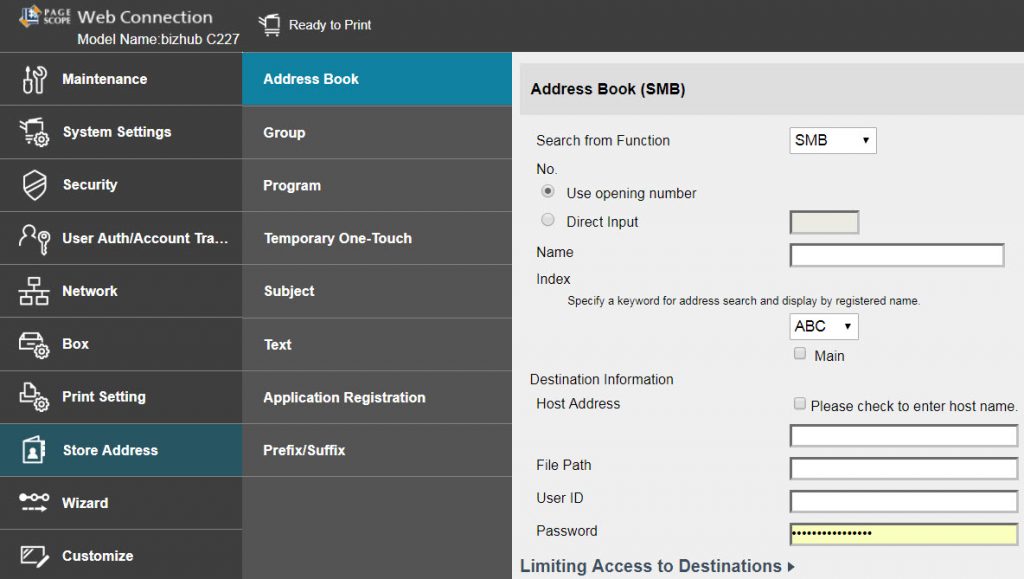Enable the Main index checkbox
This screenshot has width=1024, height=579.
(799, 354)
